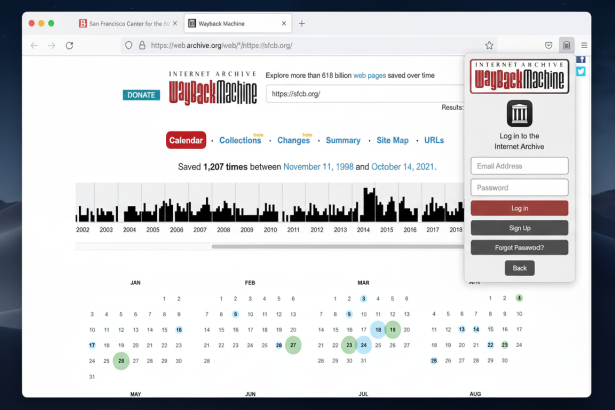This screenshot has height=410, width=615.
Task: Open a new tab with the plus icon
Action: point(302,23)
